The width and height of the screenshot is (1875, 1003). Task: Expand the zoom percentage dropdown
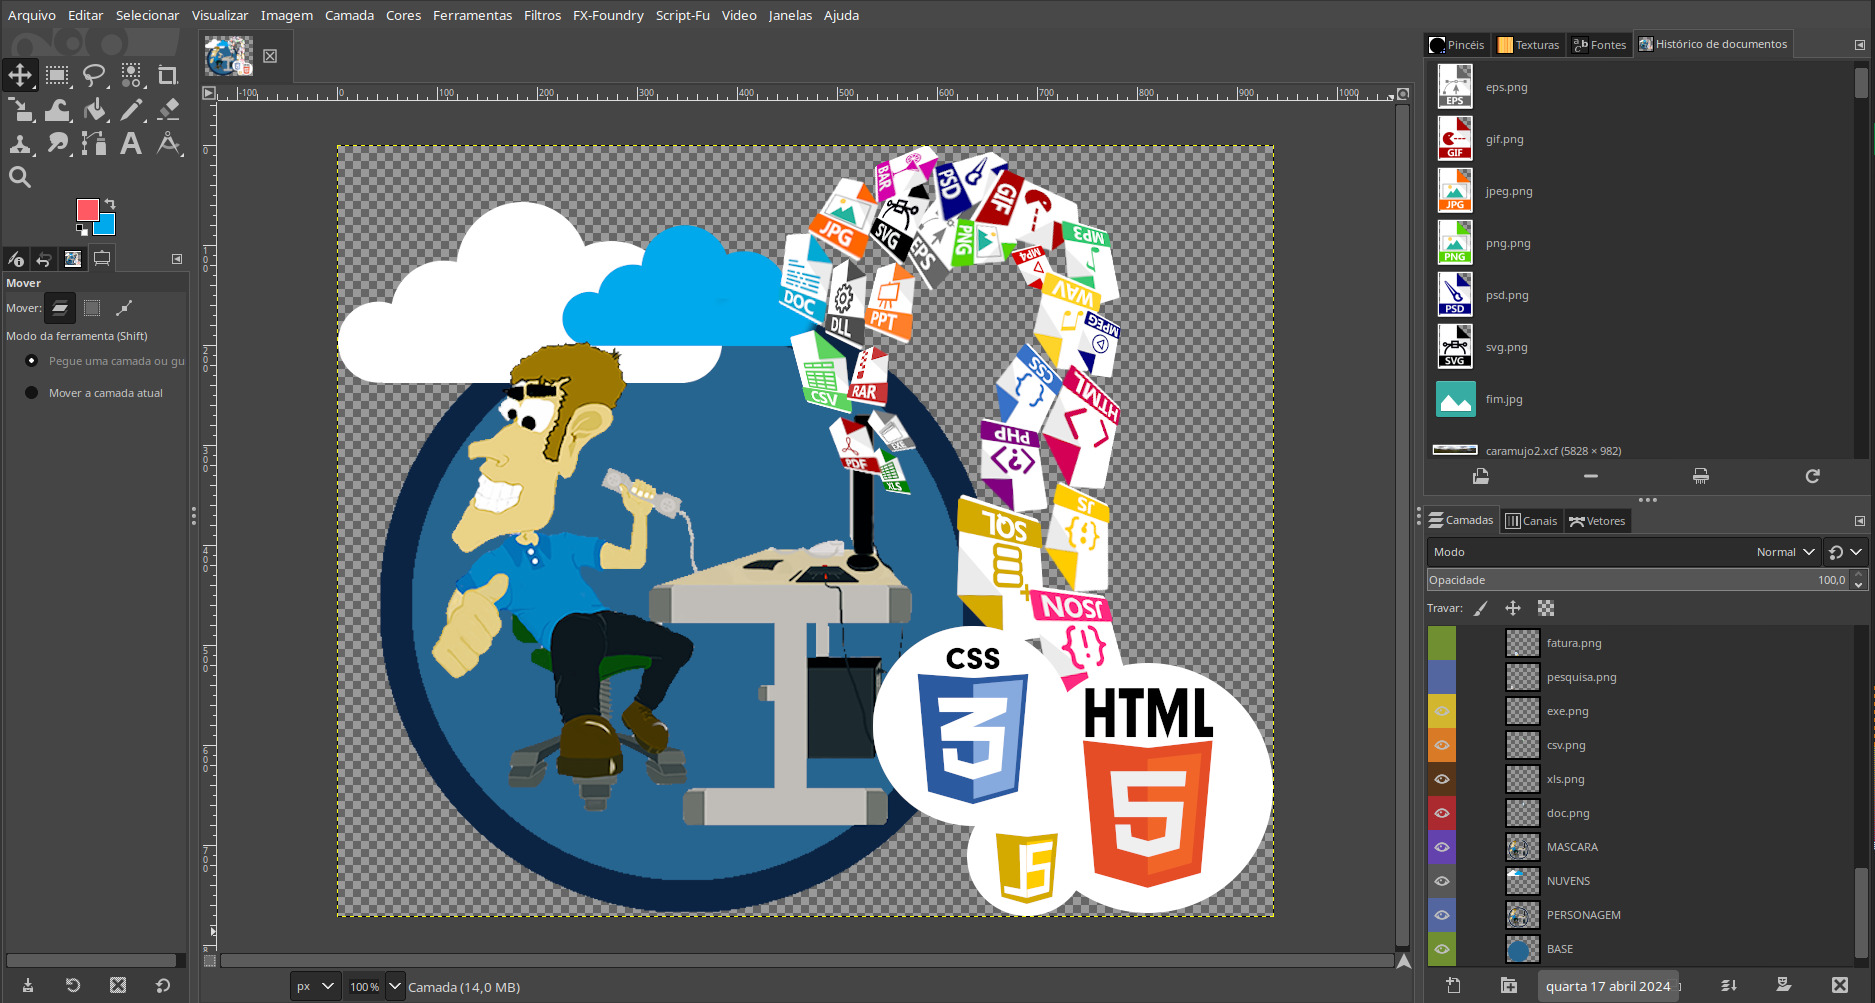pos(395,987)
